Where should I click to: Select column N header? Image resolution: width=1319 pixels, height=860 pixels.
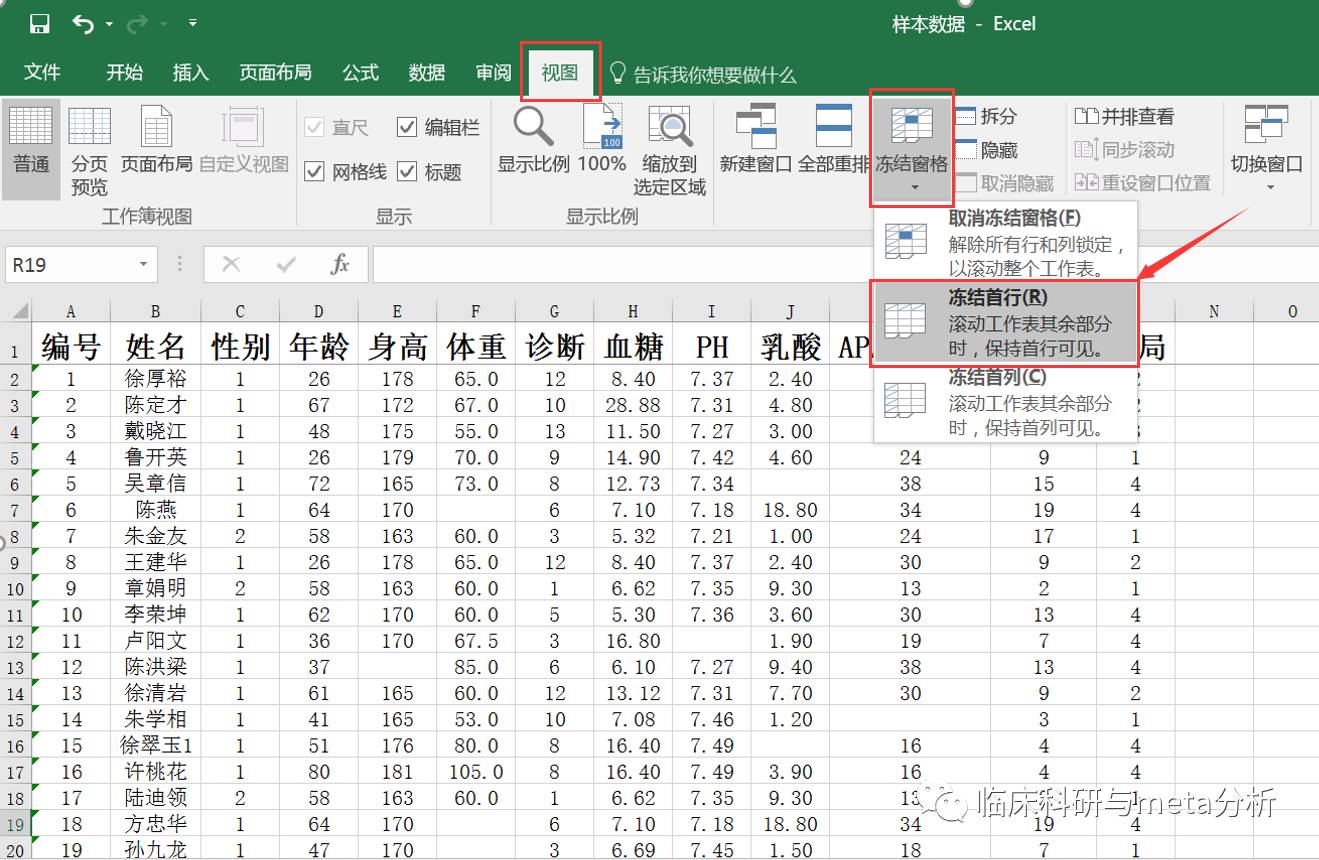coord(1214,312)
